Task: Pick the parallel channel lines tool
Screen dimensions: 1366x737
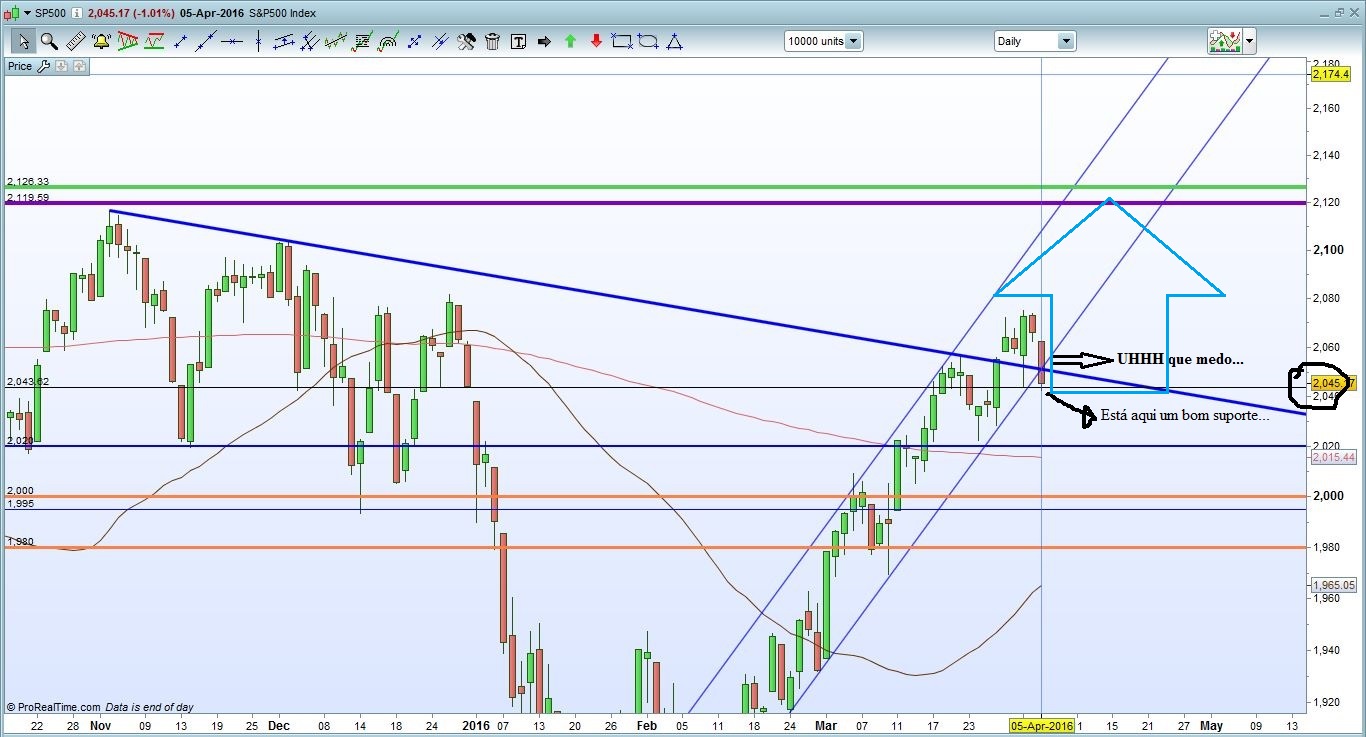Action: pos(284,41)
